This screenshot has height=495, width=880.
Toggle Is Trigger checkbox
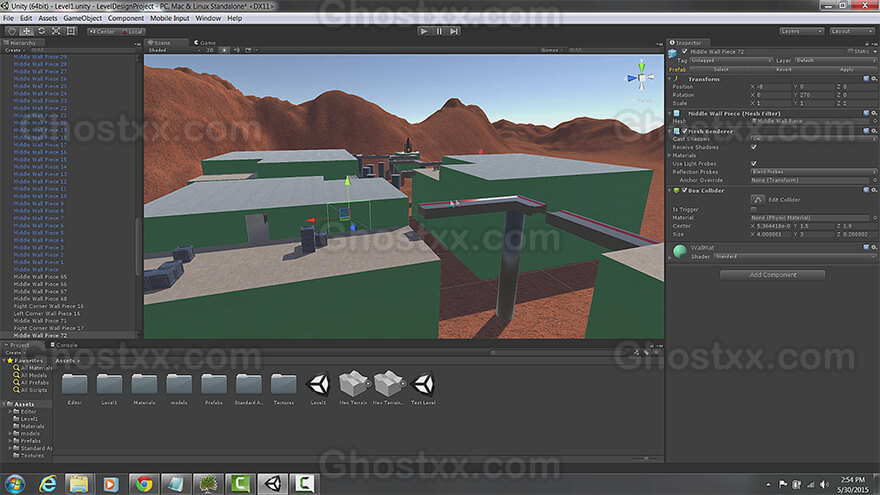pyautogui.click(x=754, y=209)
